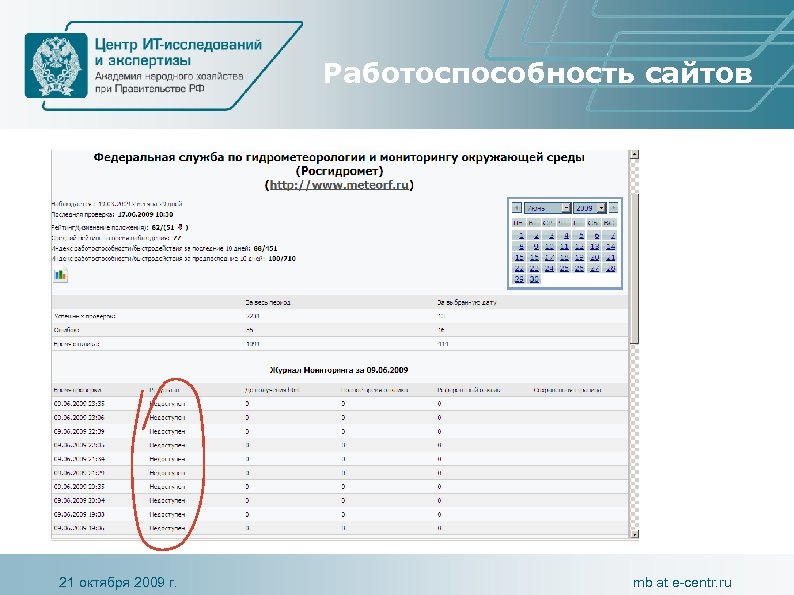Click the page scrollbar up arrow
The image size is (794, 595).
pos(634,155)
